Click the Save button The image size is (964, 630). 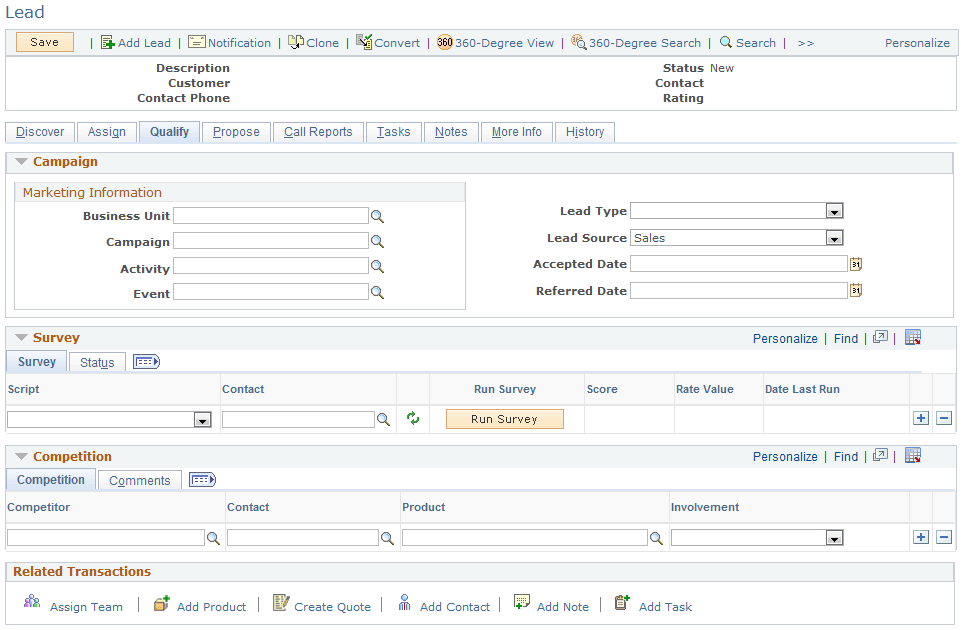click(x=44, y=42)
